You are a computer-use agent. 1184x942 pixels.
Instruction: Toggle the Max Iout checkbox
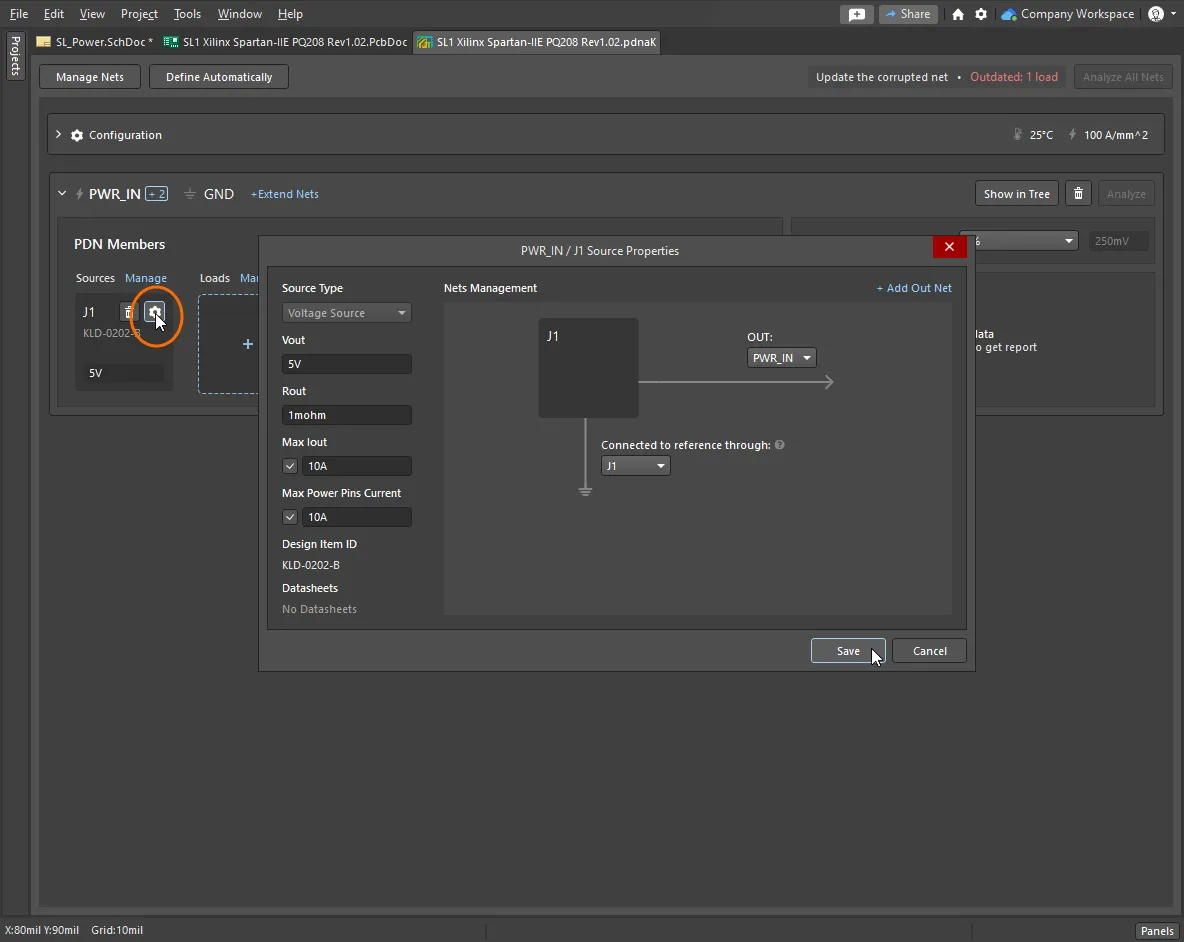pos(290,466)
